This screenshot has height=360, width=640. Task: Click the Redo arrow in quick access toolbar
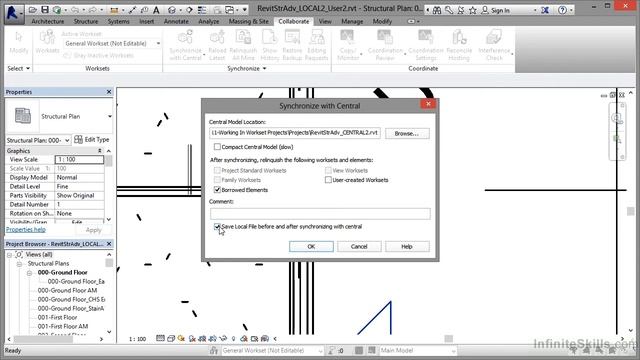click(x=92, y=9)
